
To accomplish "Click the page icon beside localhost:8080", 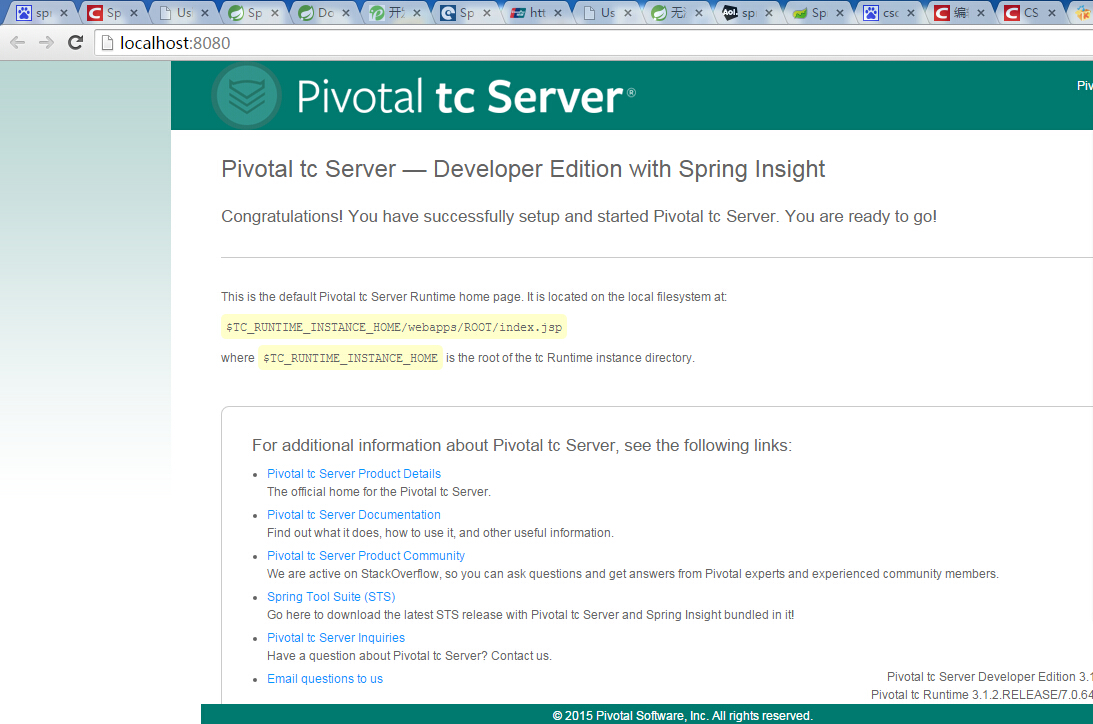I will [107, 43].
